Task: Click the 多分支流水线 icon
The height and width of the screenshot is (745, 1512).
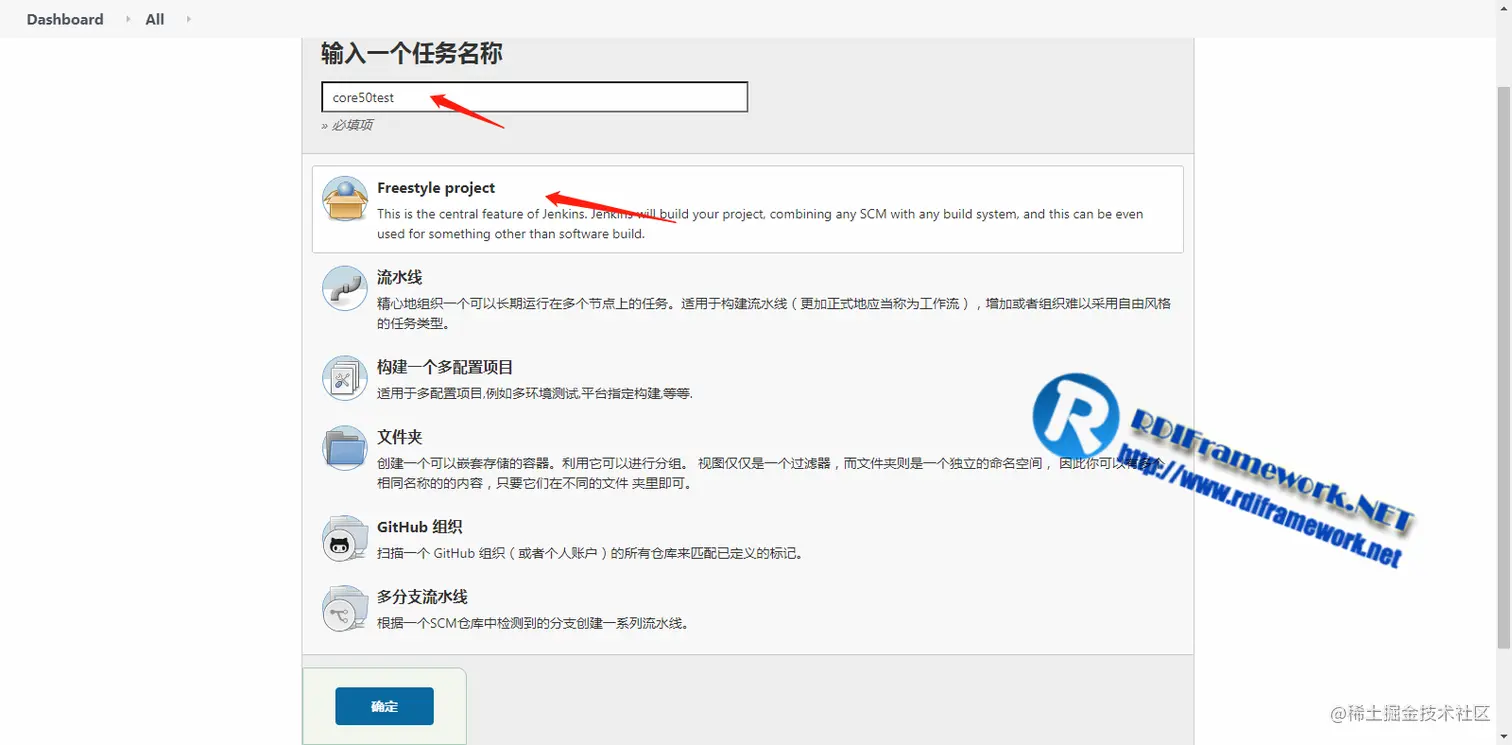Action: click(x=344, y=608)
